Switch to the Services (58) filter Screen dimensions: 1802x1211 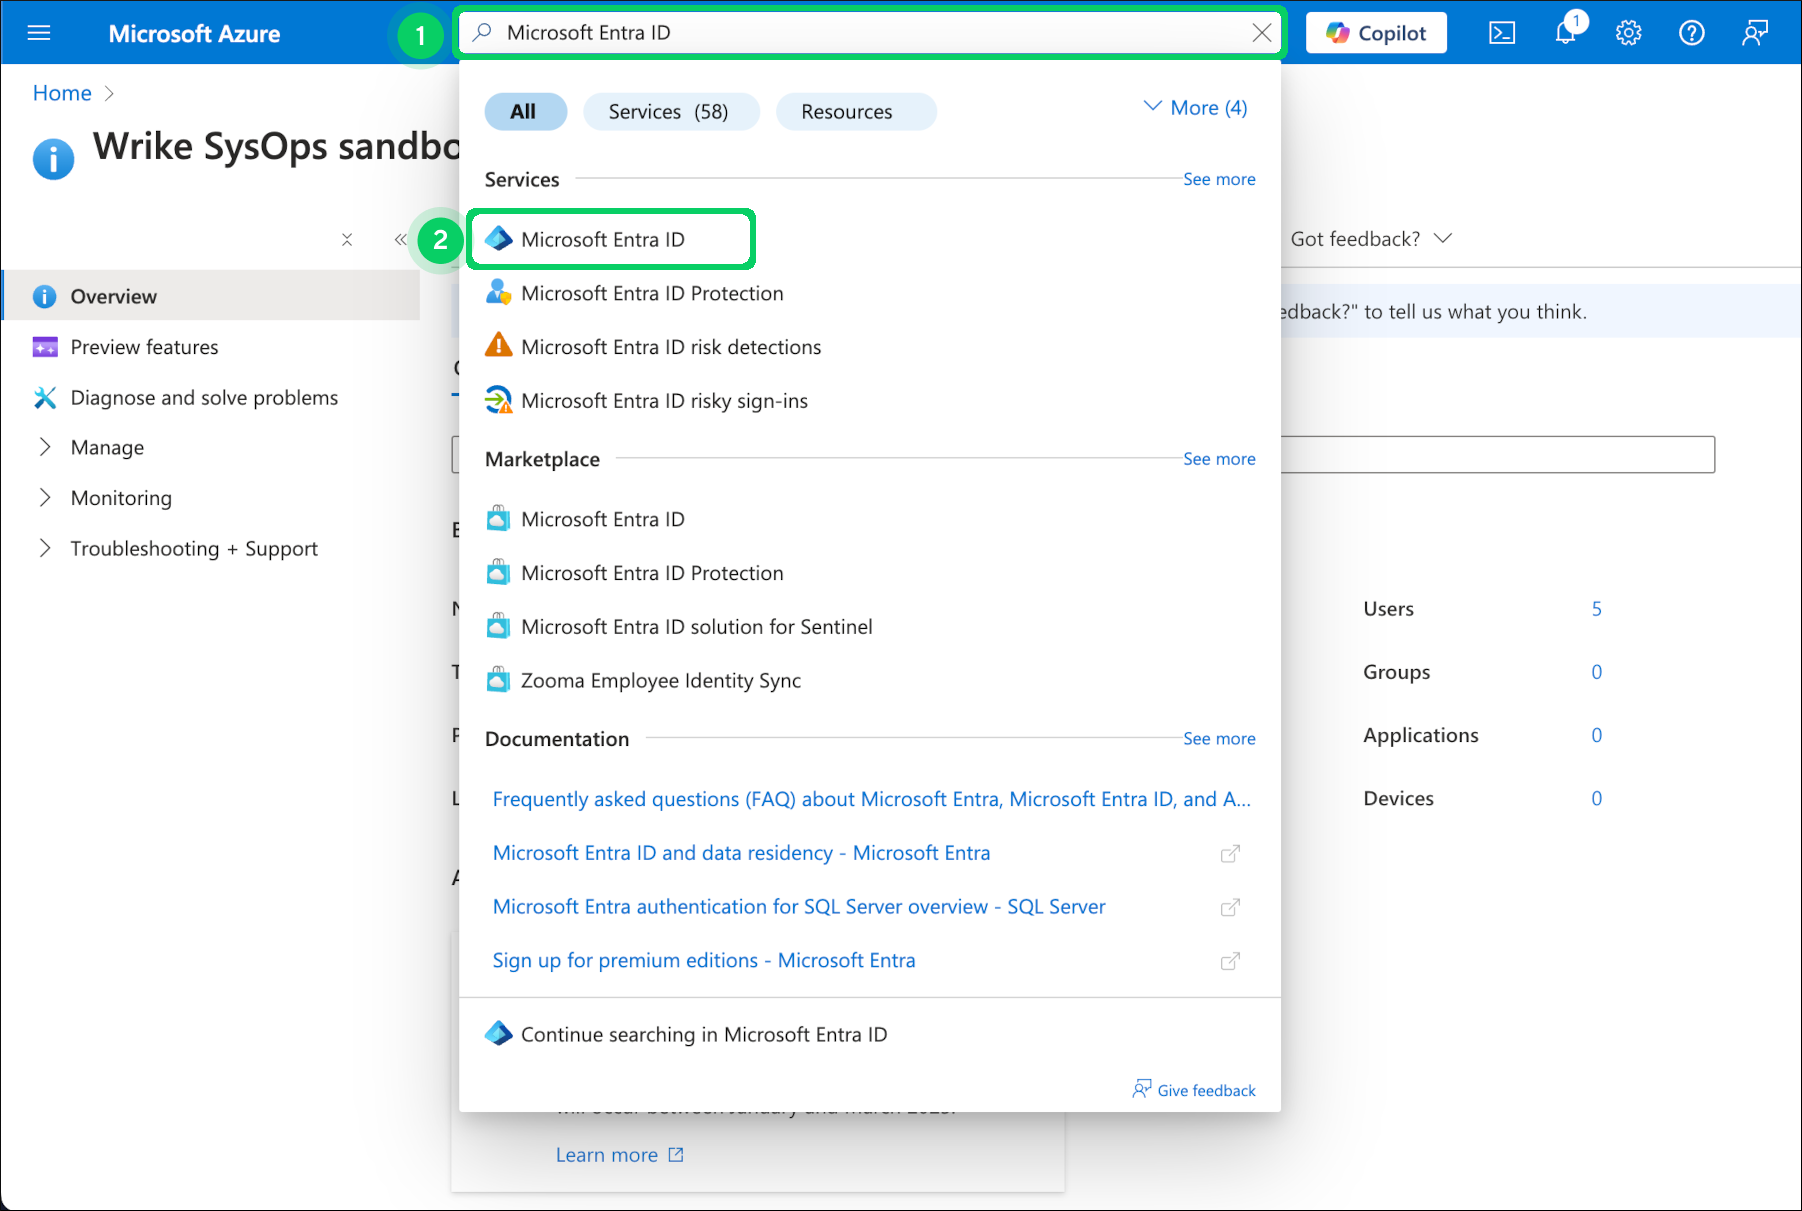pos(668,112)
